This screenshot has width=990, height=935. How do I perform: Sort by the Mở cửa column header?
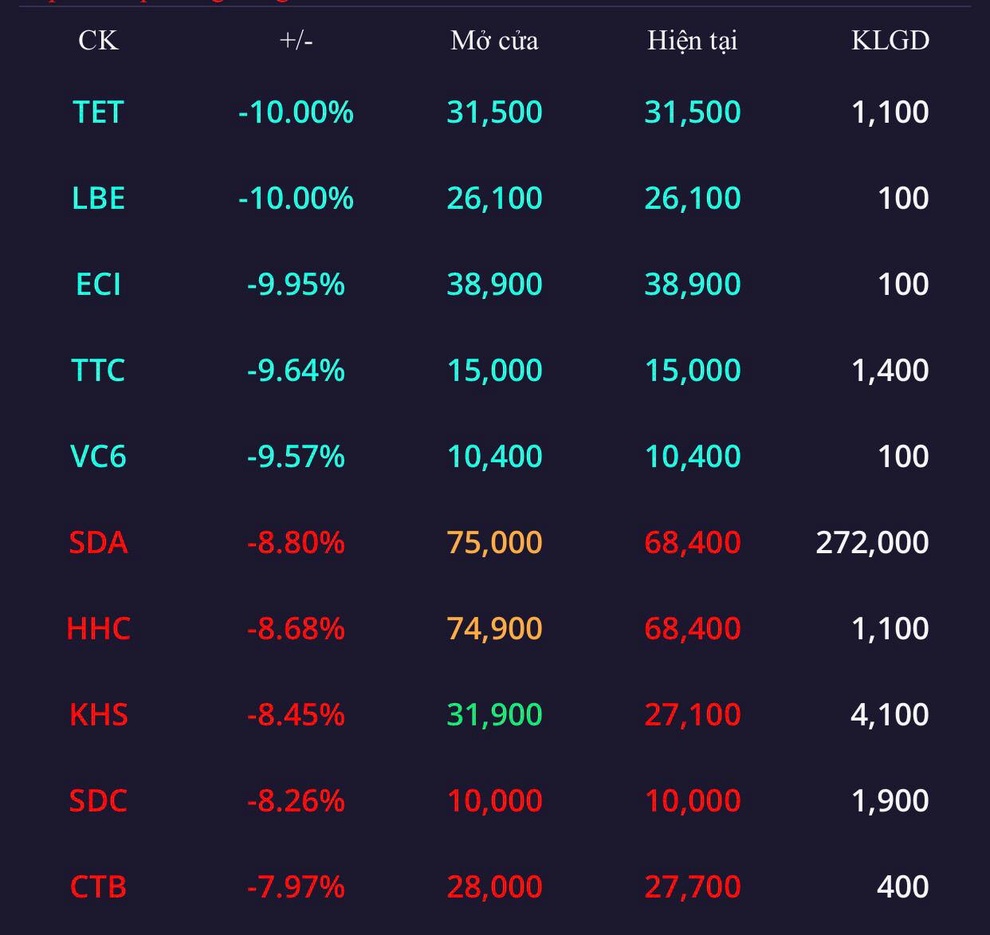(494, 40)
